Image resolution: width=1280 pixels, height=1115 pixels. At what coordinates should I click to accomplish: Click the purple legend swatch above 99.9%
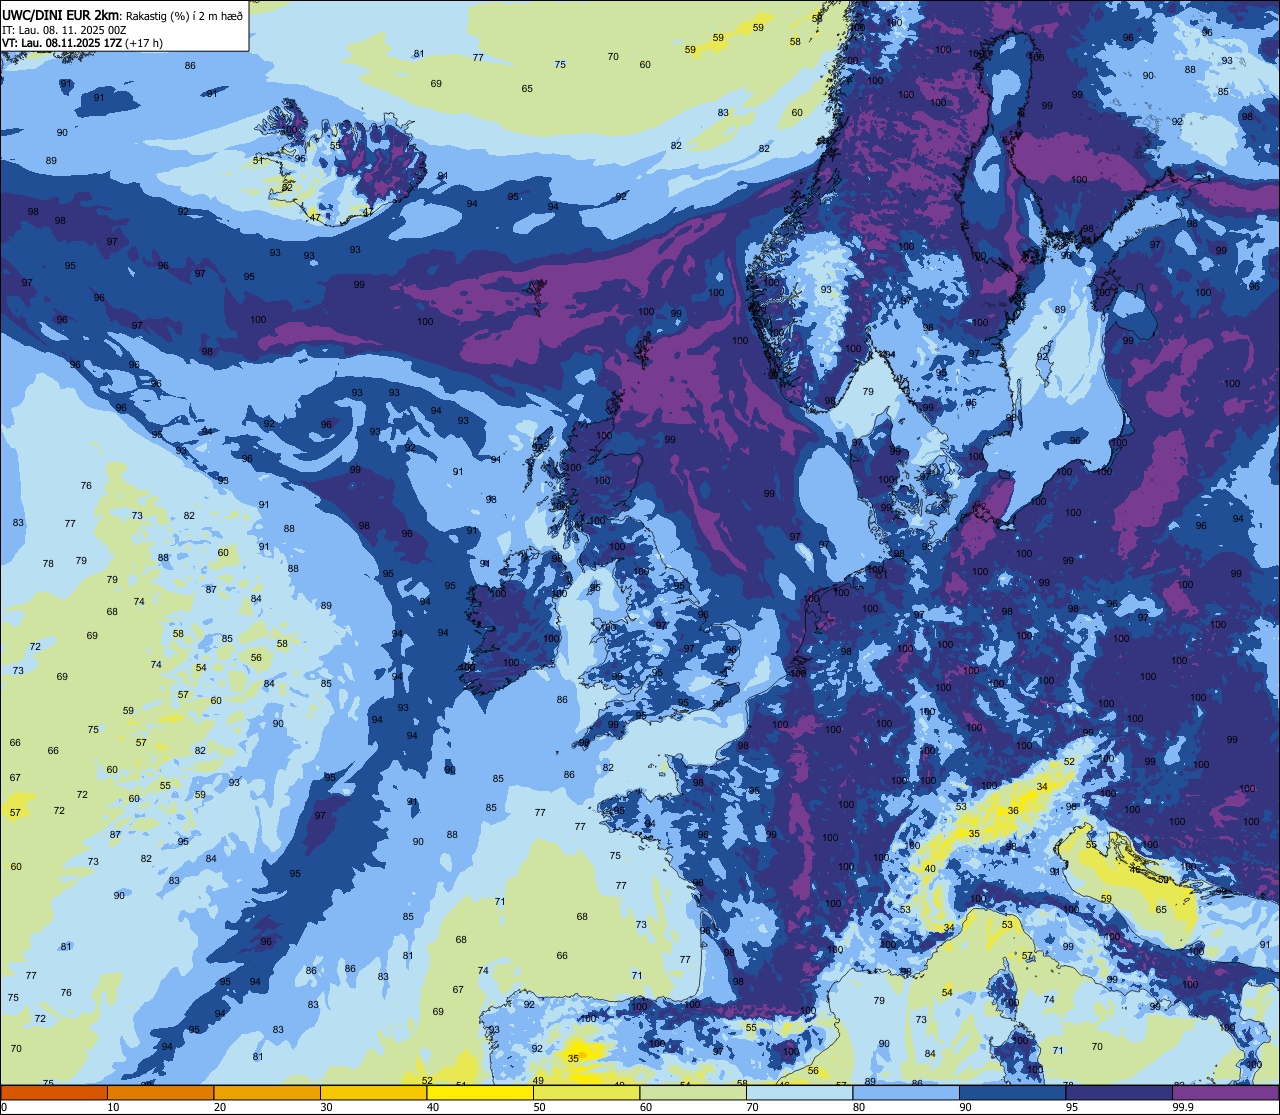coord(1225,1092)
